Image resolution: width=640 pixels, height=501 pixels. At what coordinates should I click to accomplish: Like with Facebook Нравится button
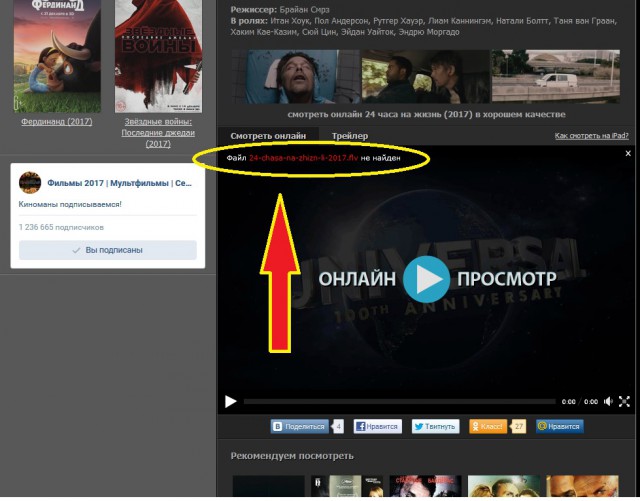point(378,426)
